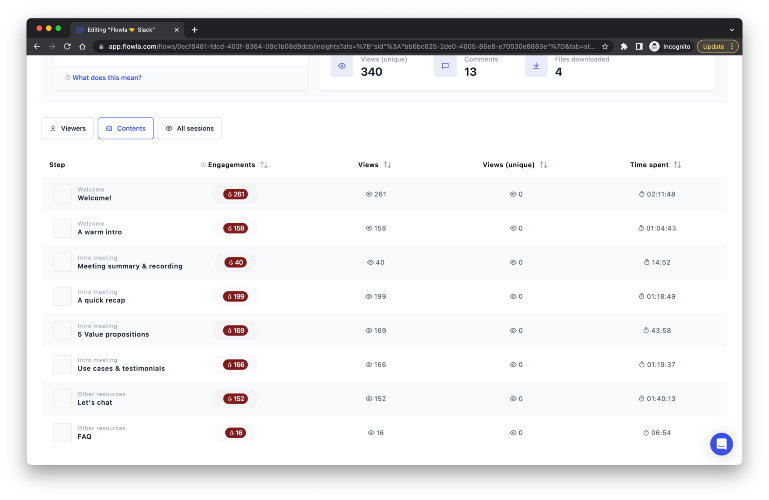Click the 152 engagements badge
The width and height of the screenshot is (769, 500).
coord(235,399)
